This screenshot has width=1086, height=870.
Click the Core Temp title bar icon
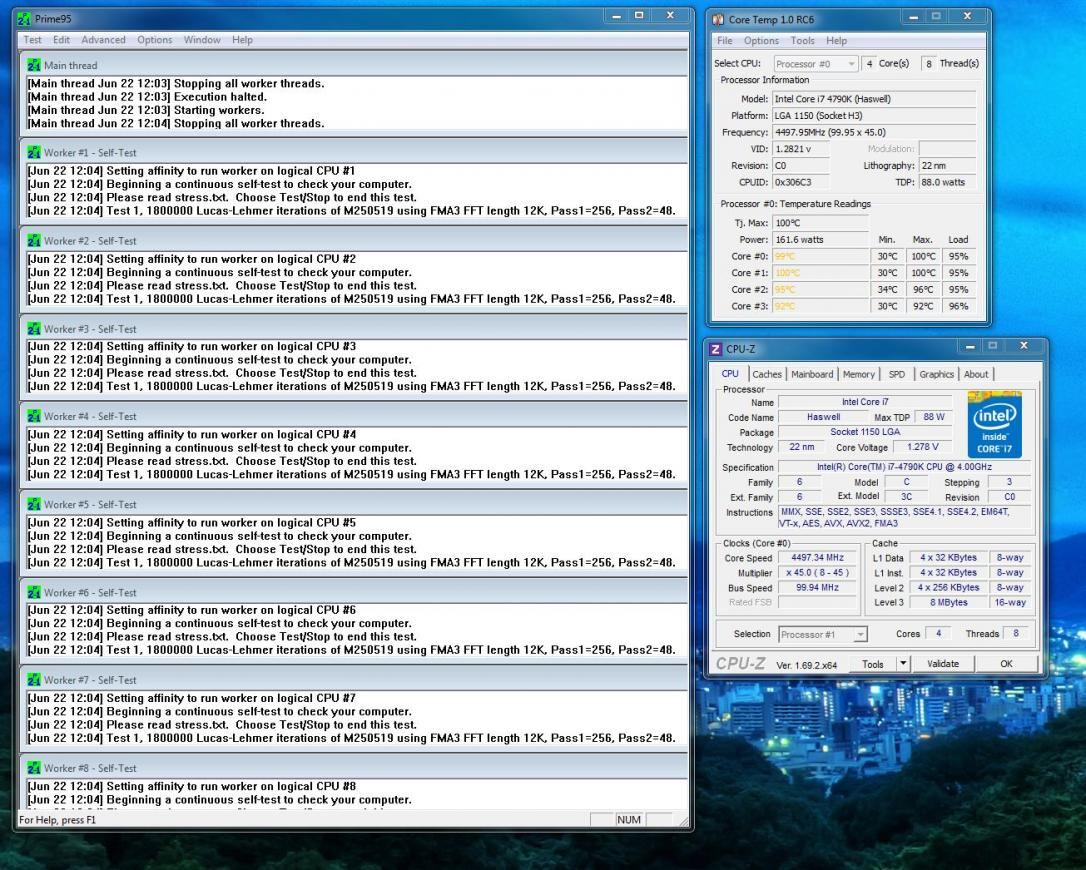coord(719,19)
